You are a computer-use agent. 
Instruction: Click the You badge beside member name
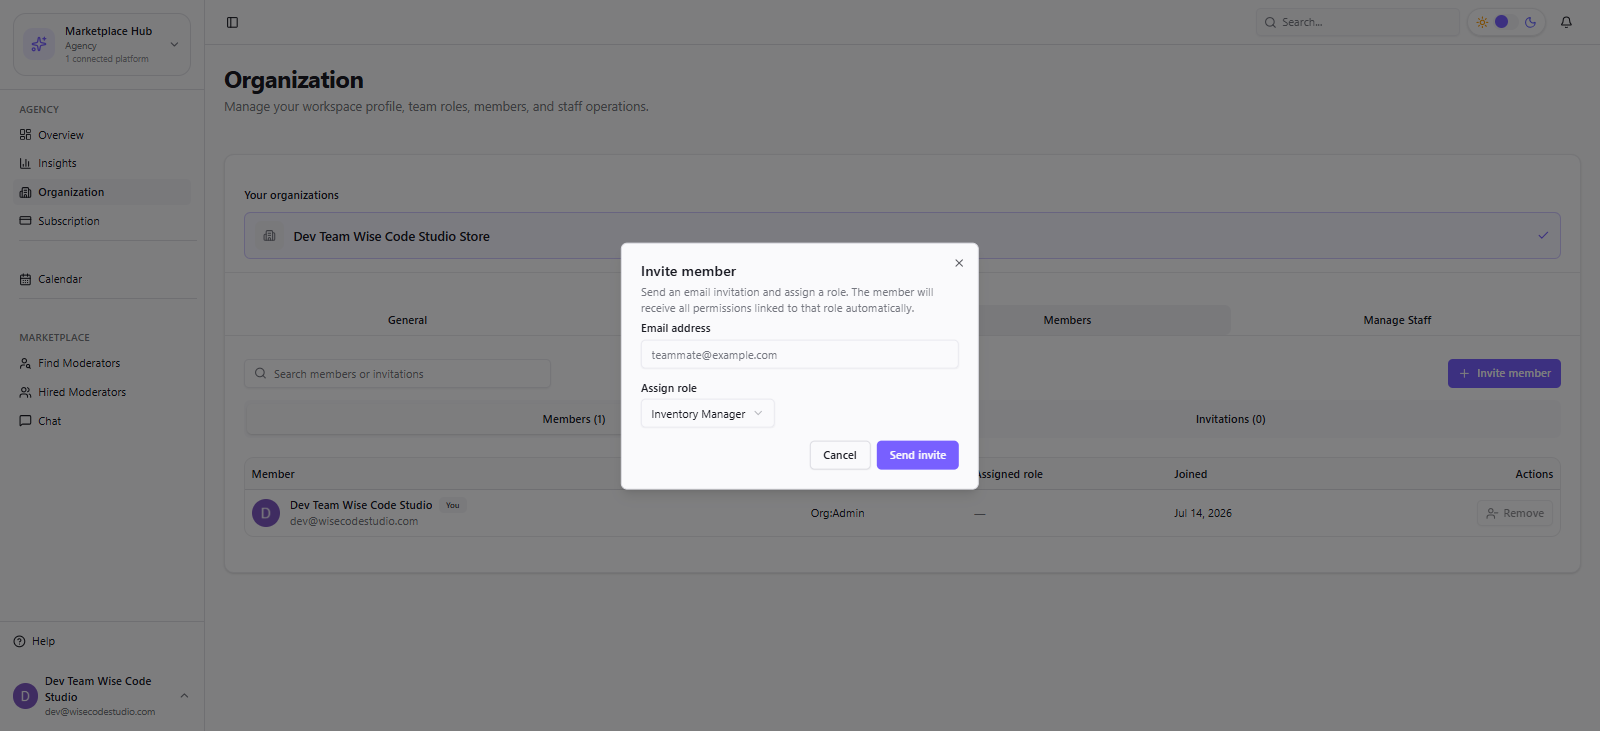point(453,505)
